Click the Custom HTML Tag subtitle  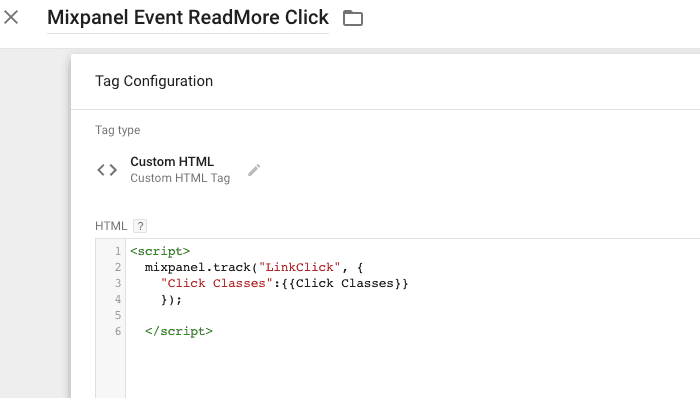[180, 178]
